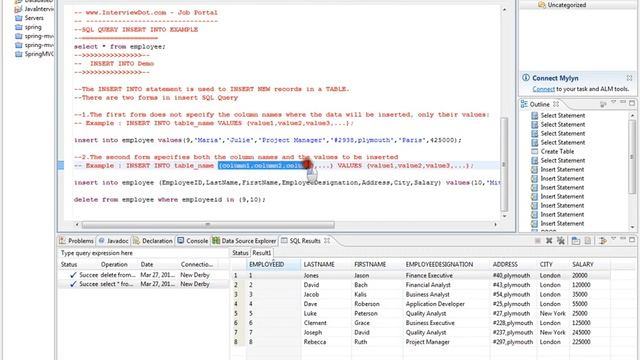Select the first Select Statement in Outline
This screenshot has width=640, height=360.
coord(562,116)
